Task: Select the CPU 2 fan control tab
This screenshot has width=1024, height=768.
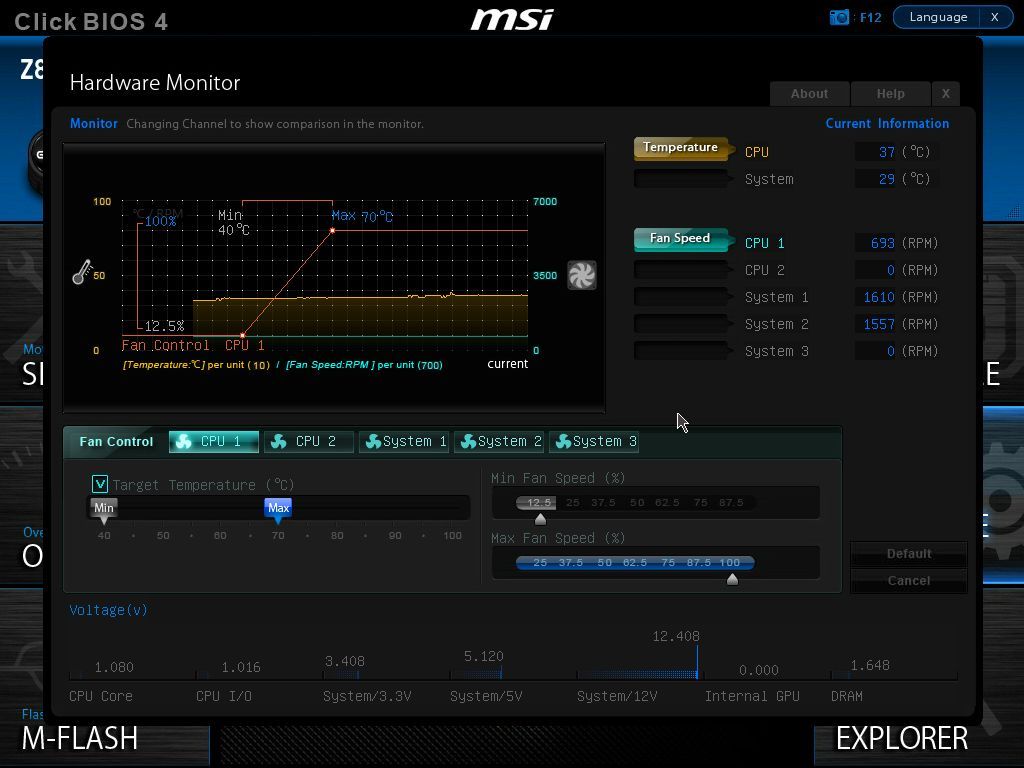Action: point(308,441)
